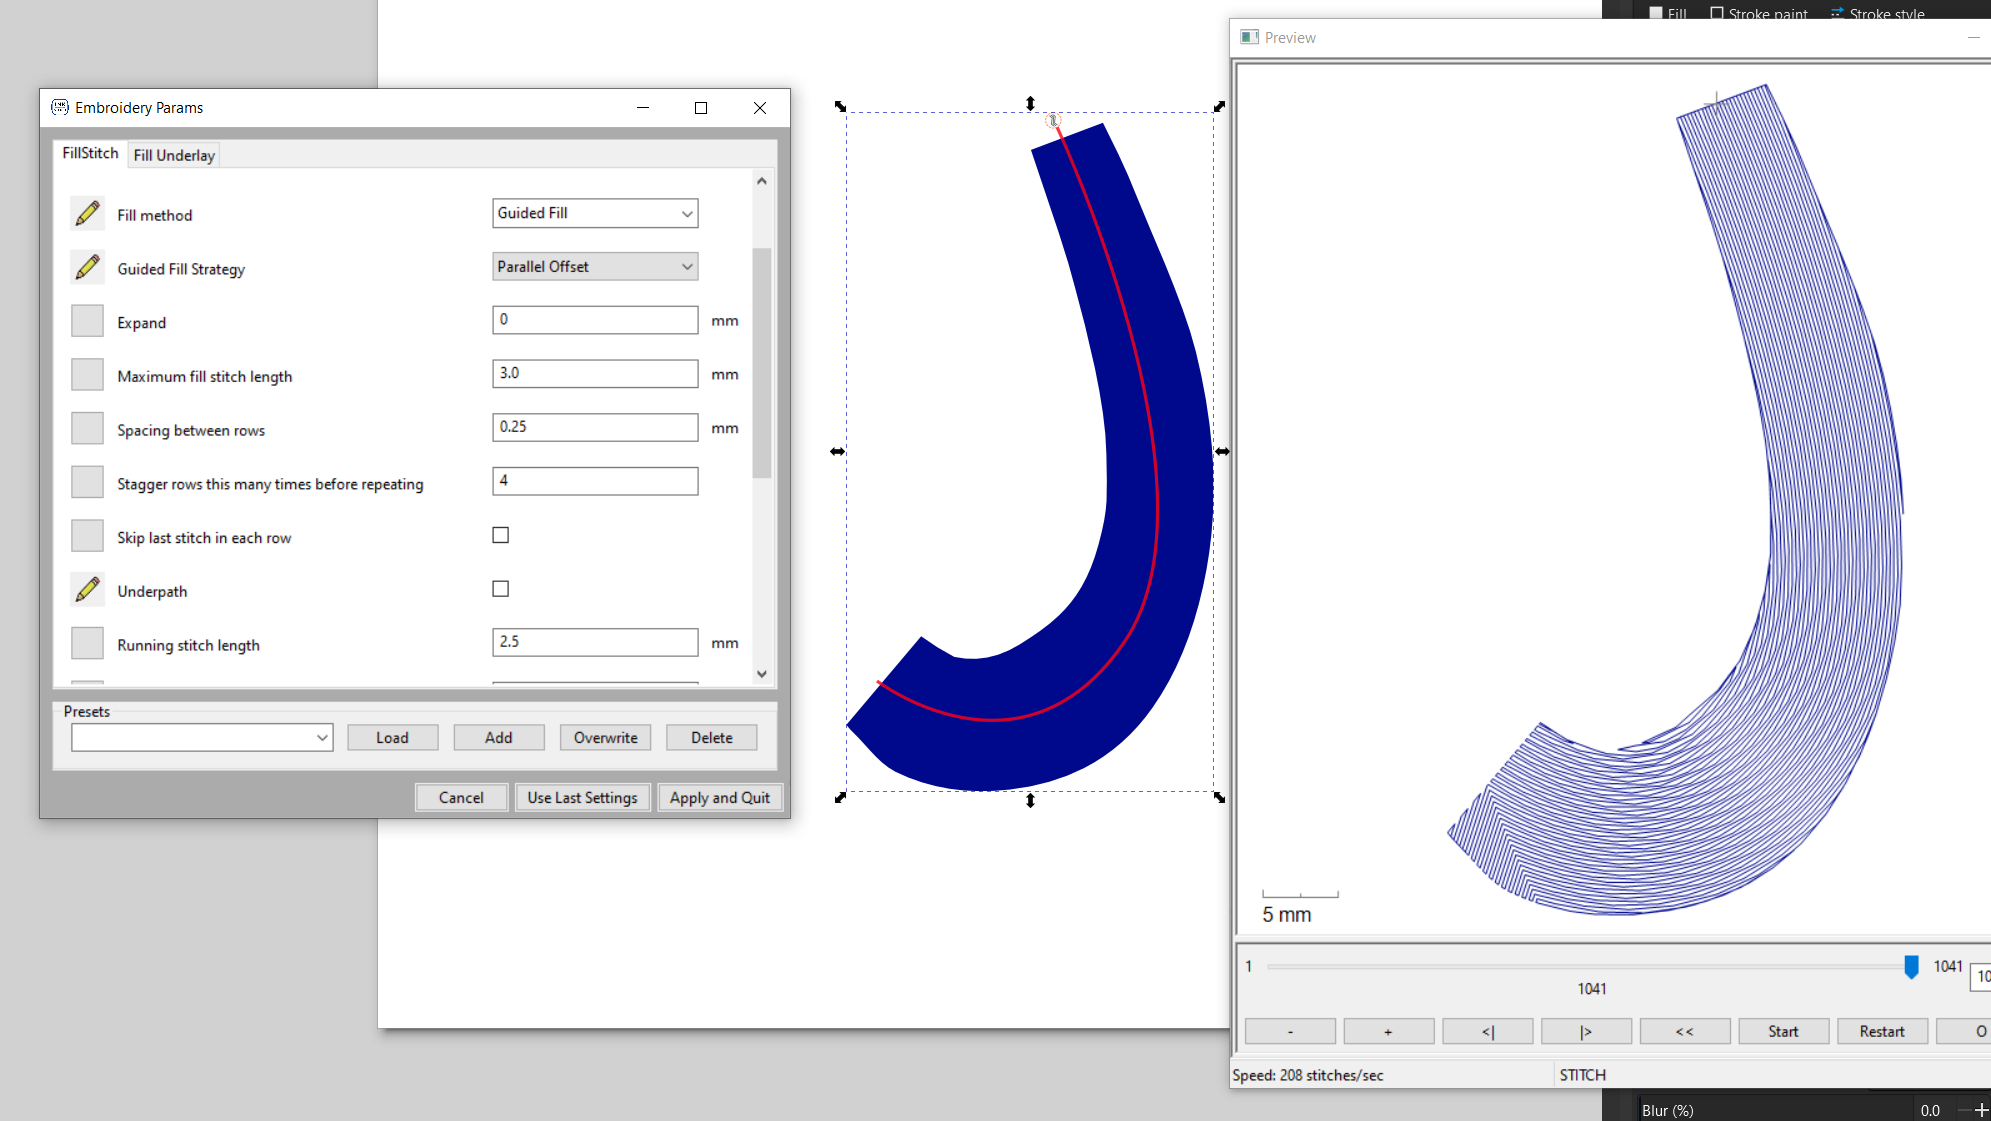Open the Fill method dropdown
The width and height of the screenshot is (1991, 1121).
595,213
